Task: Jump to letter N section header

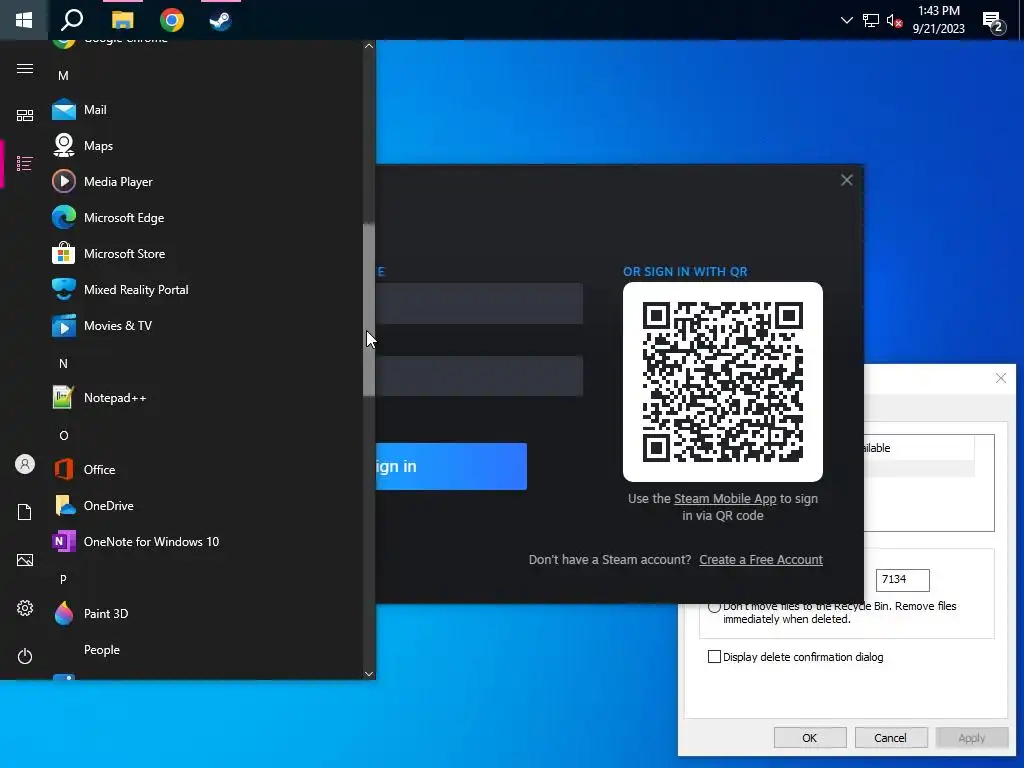Action: pyautogui.click(x=63, y=364)
